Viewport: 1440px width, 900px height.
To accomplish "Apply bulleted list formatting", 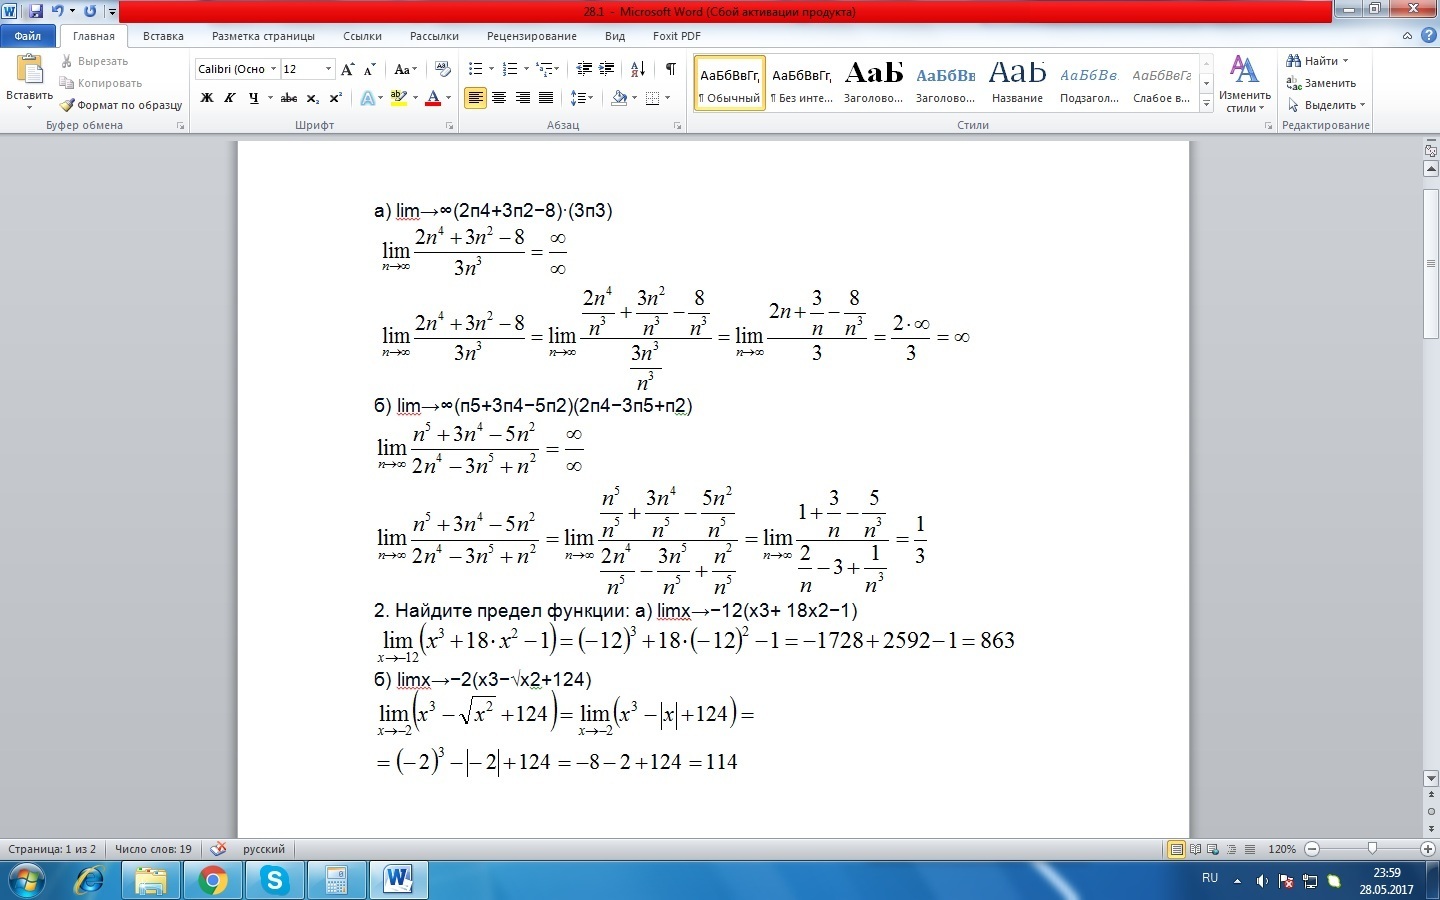I will coord(476,69).
